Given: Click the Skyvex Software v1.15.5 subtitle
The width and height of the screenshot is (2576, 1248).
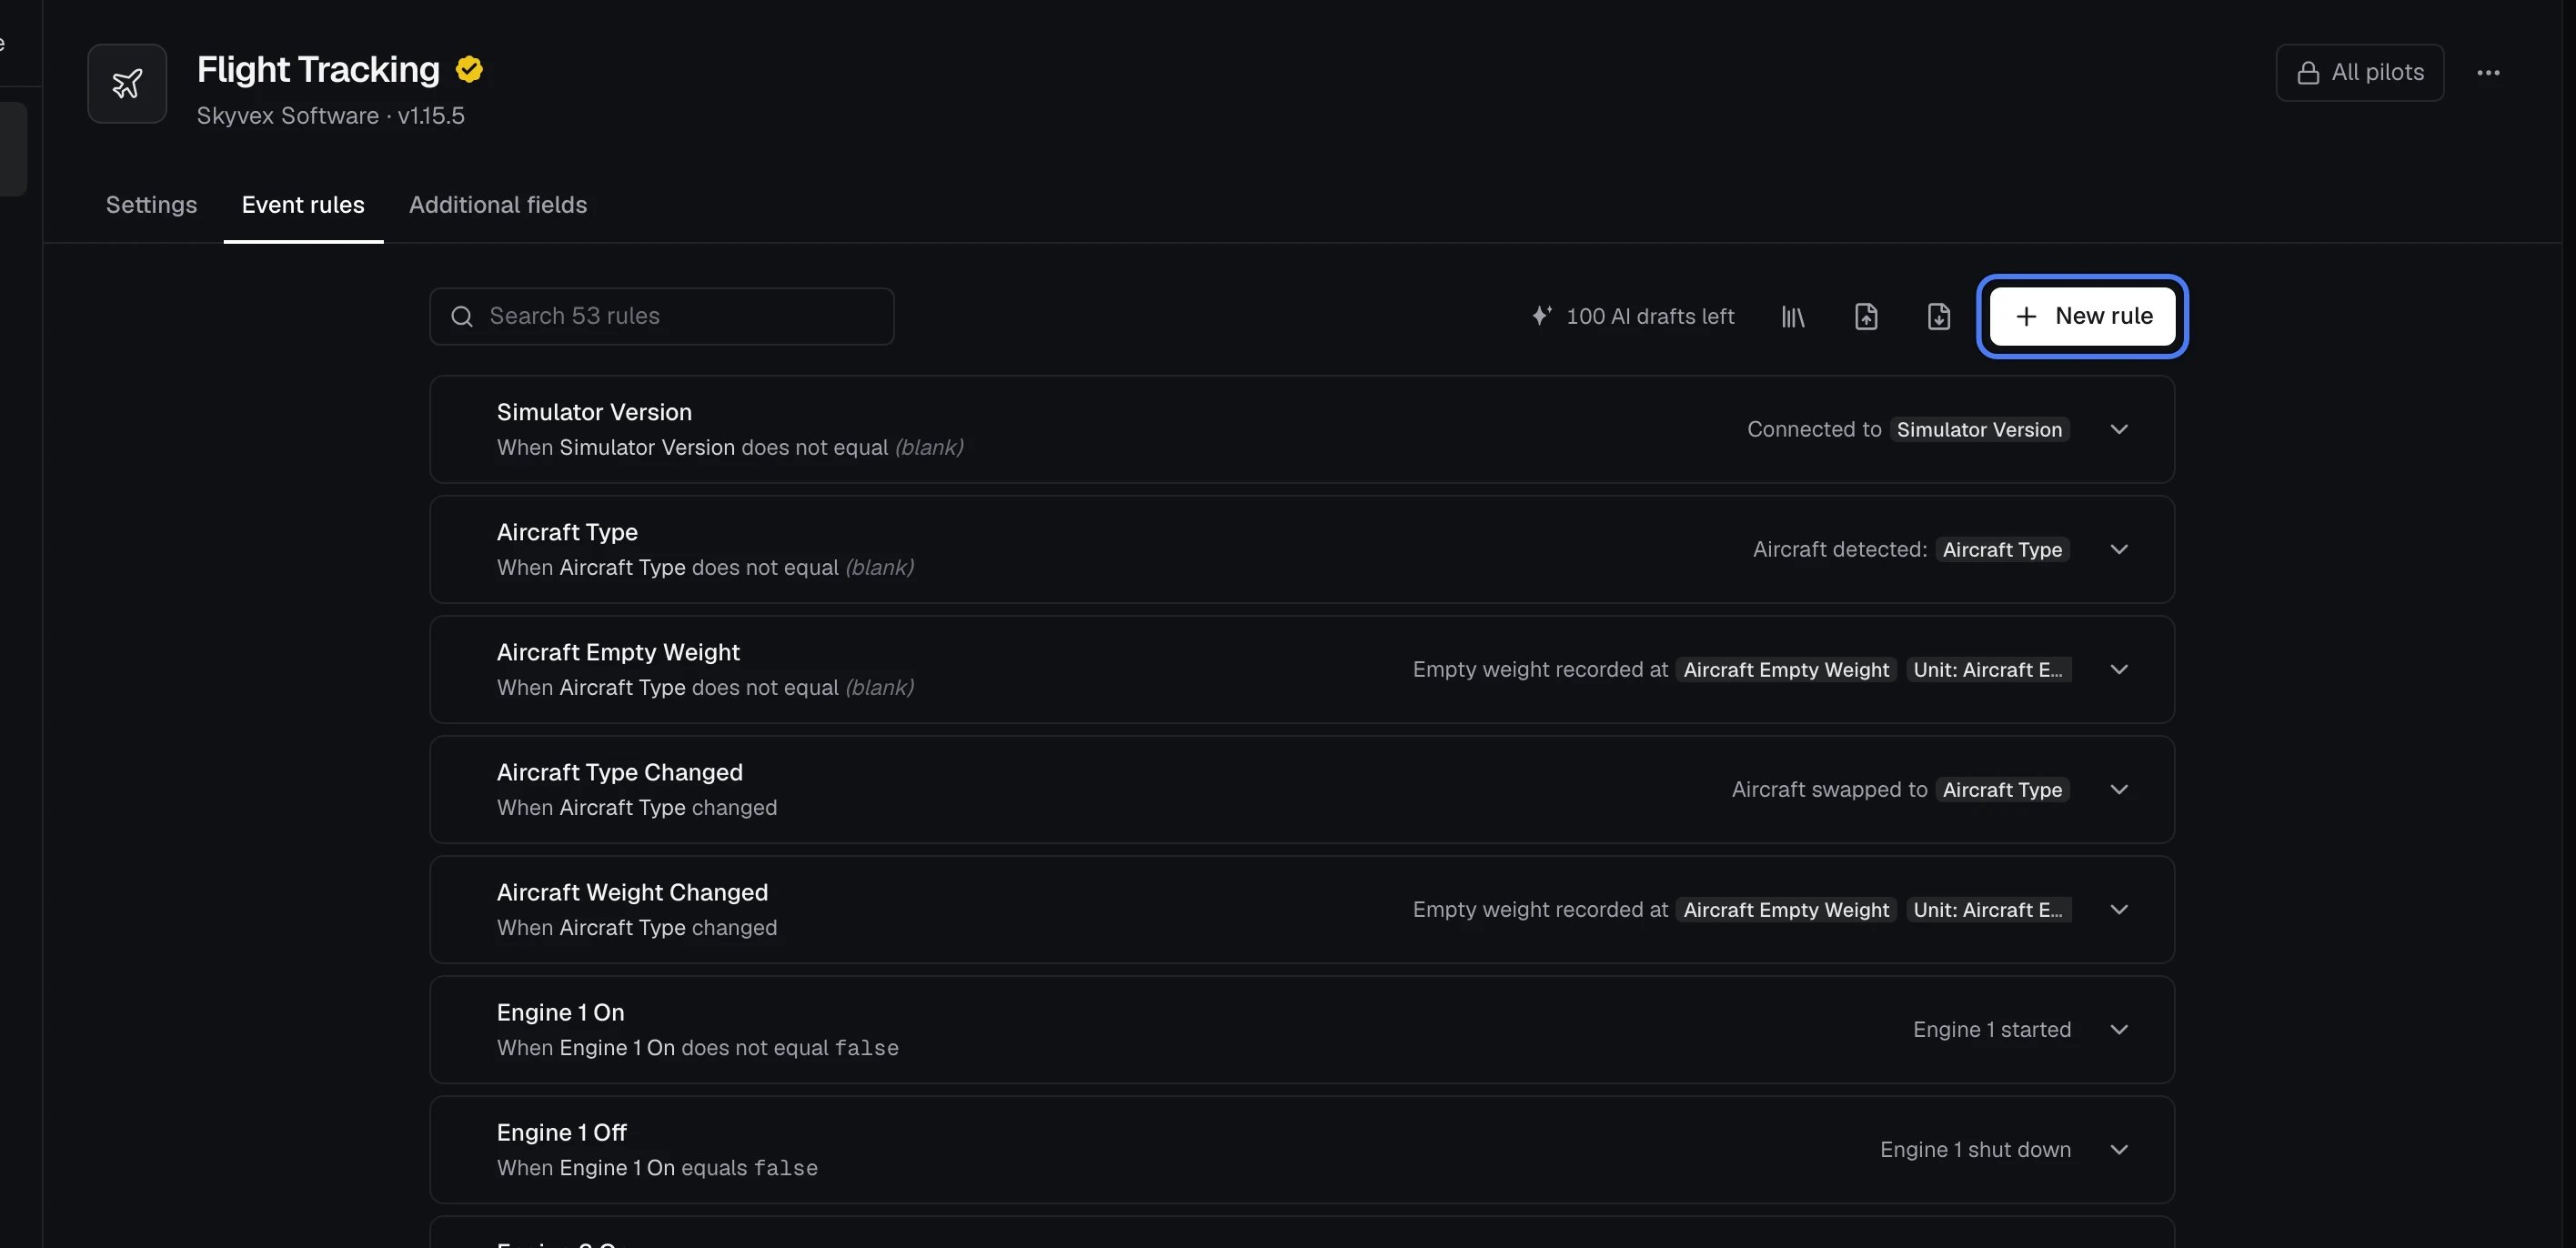Looking at the screenshot, I should coord(331,116).
